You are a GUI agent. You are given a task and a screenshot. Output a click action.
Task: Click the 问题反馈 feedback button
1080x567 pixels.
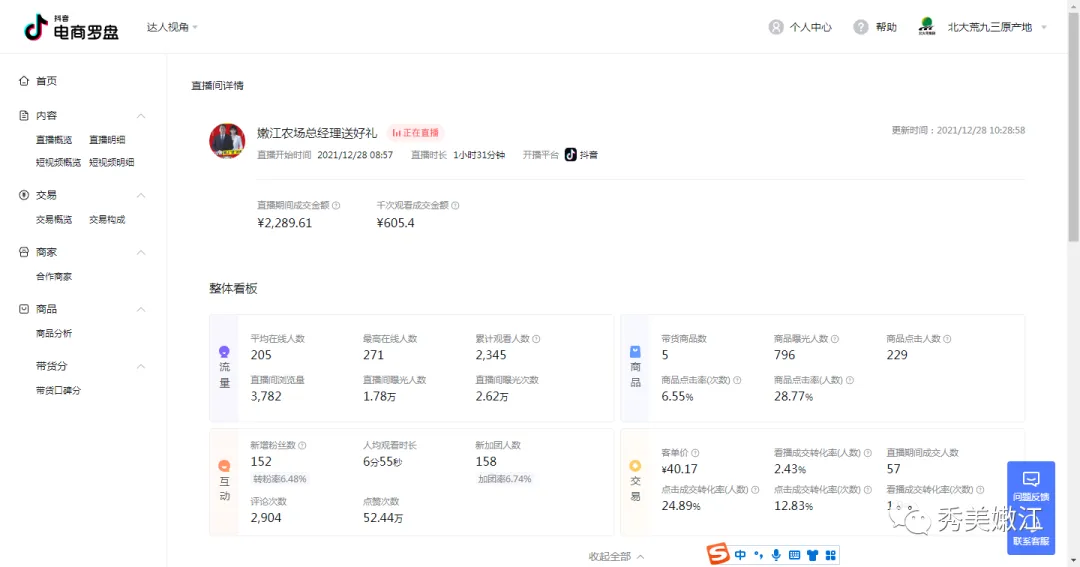(x=1030, y=486)
